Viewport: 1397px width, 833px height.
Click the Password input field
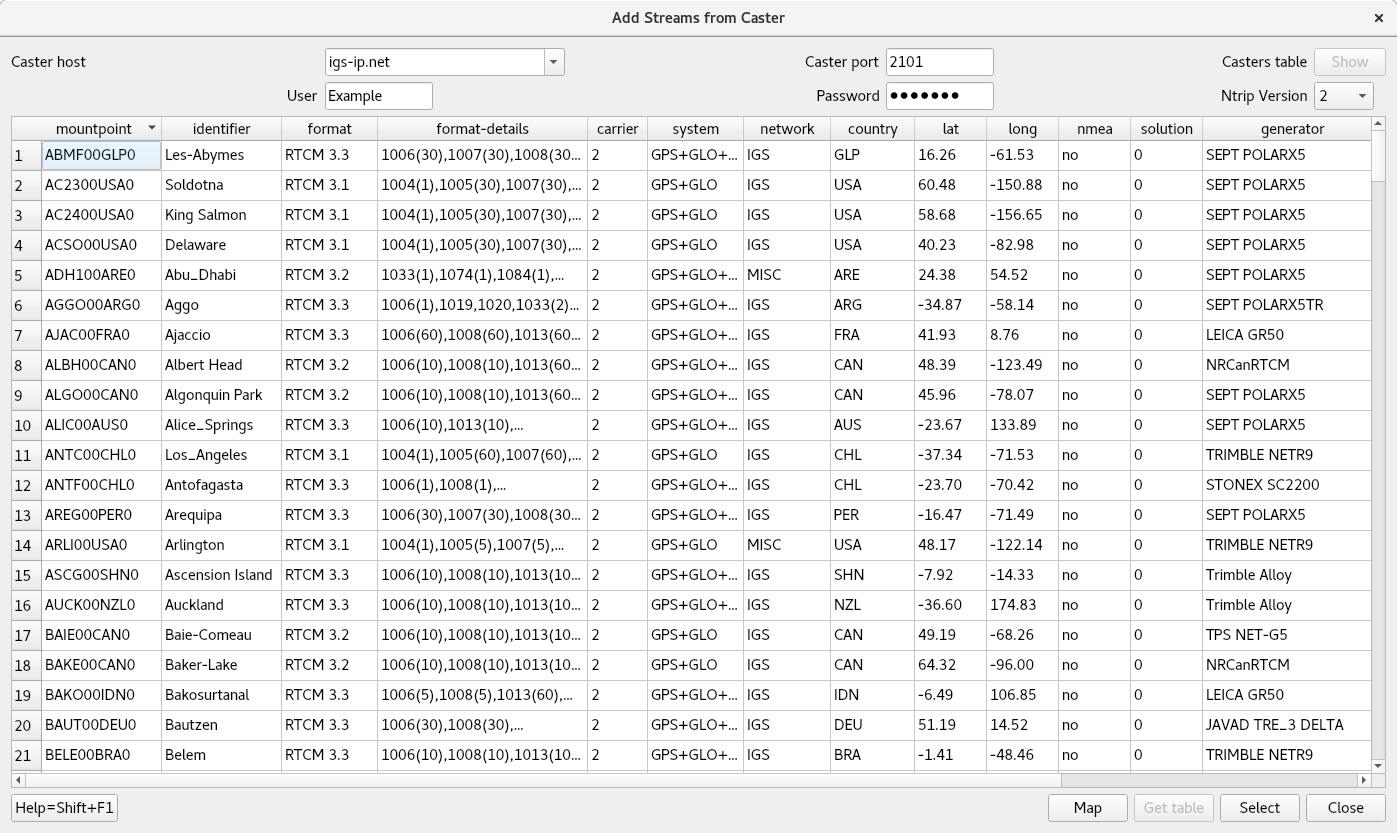coord(939,96)
